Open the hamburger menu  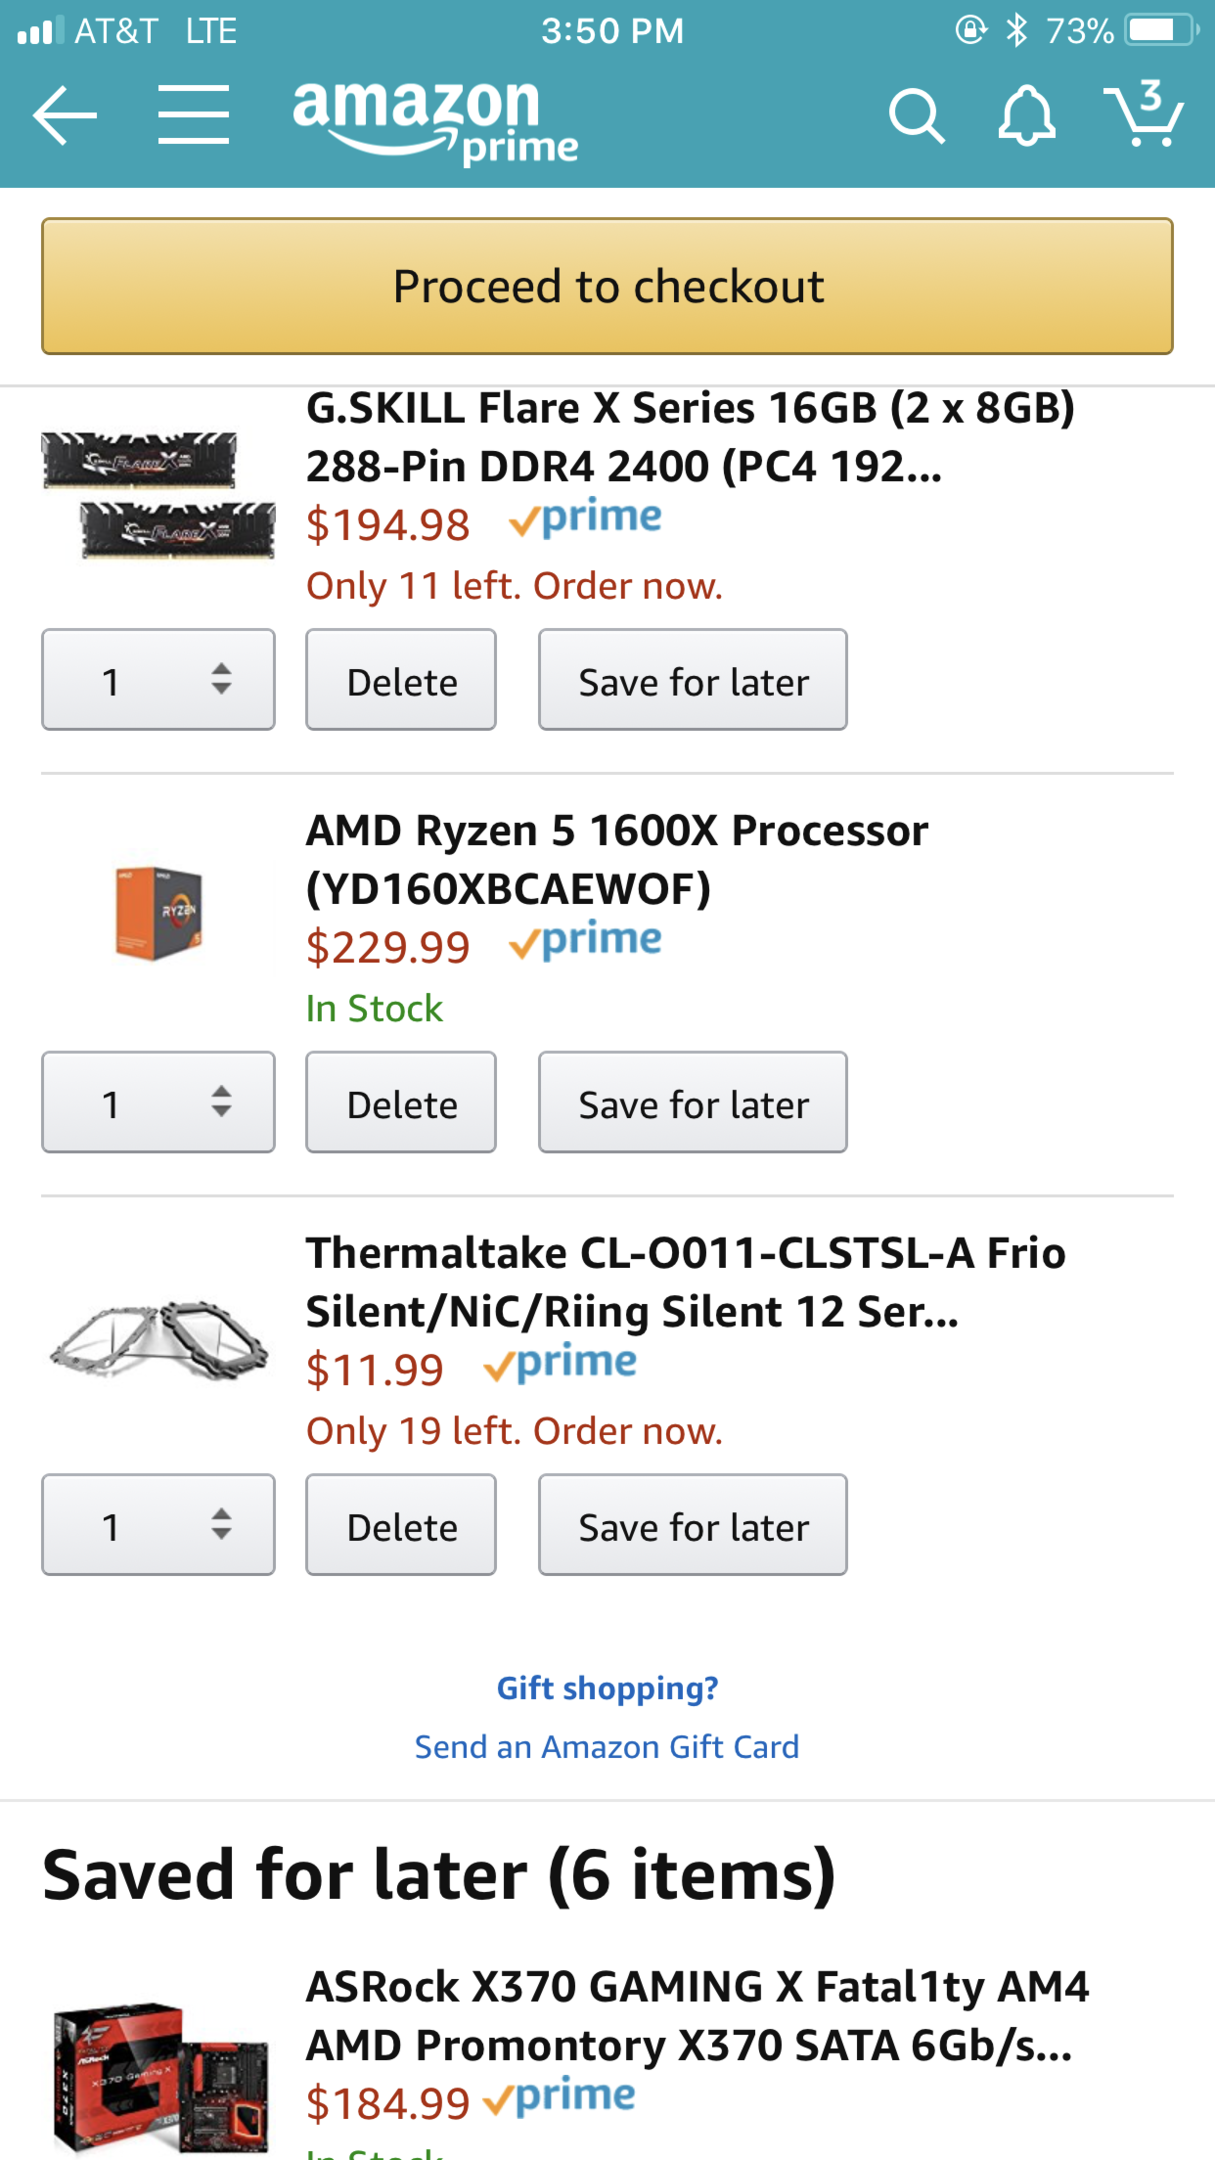pos(193,116)
